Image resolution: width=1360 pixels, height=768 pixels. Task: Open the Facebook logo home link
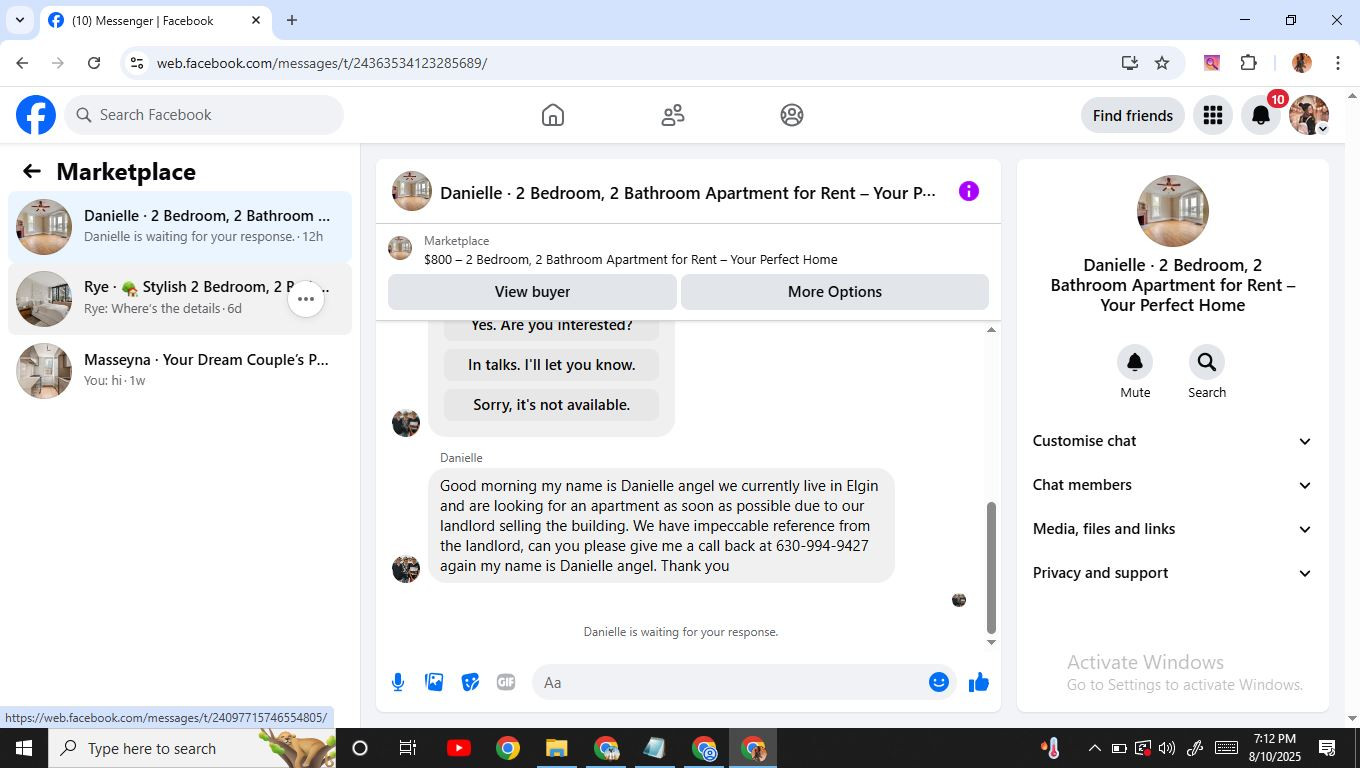pos(36,115)
